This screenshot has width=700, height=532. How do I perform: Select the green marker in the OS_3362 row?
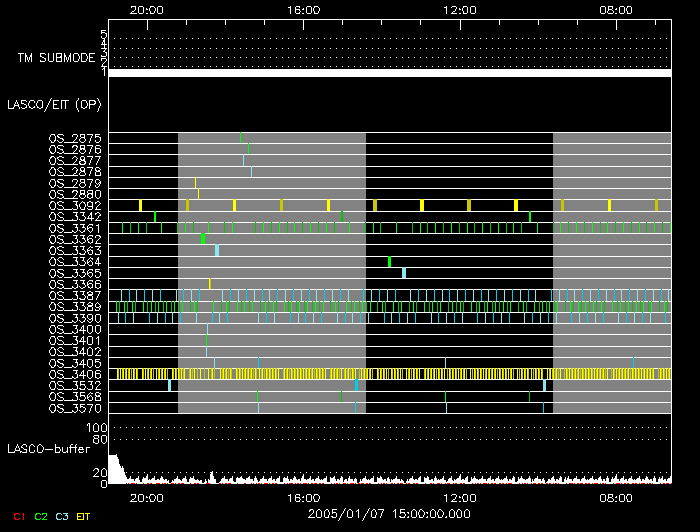[203, 239]
